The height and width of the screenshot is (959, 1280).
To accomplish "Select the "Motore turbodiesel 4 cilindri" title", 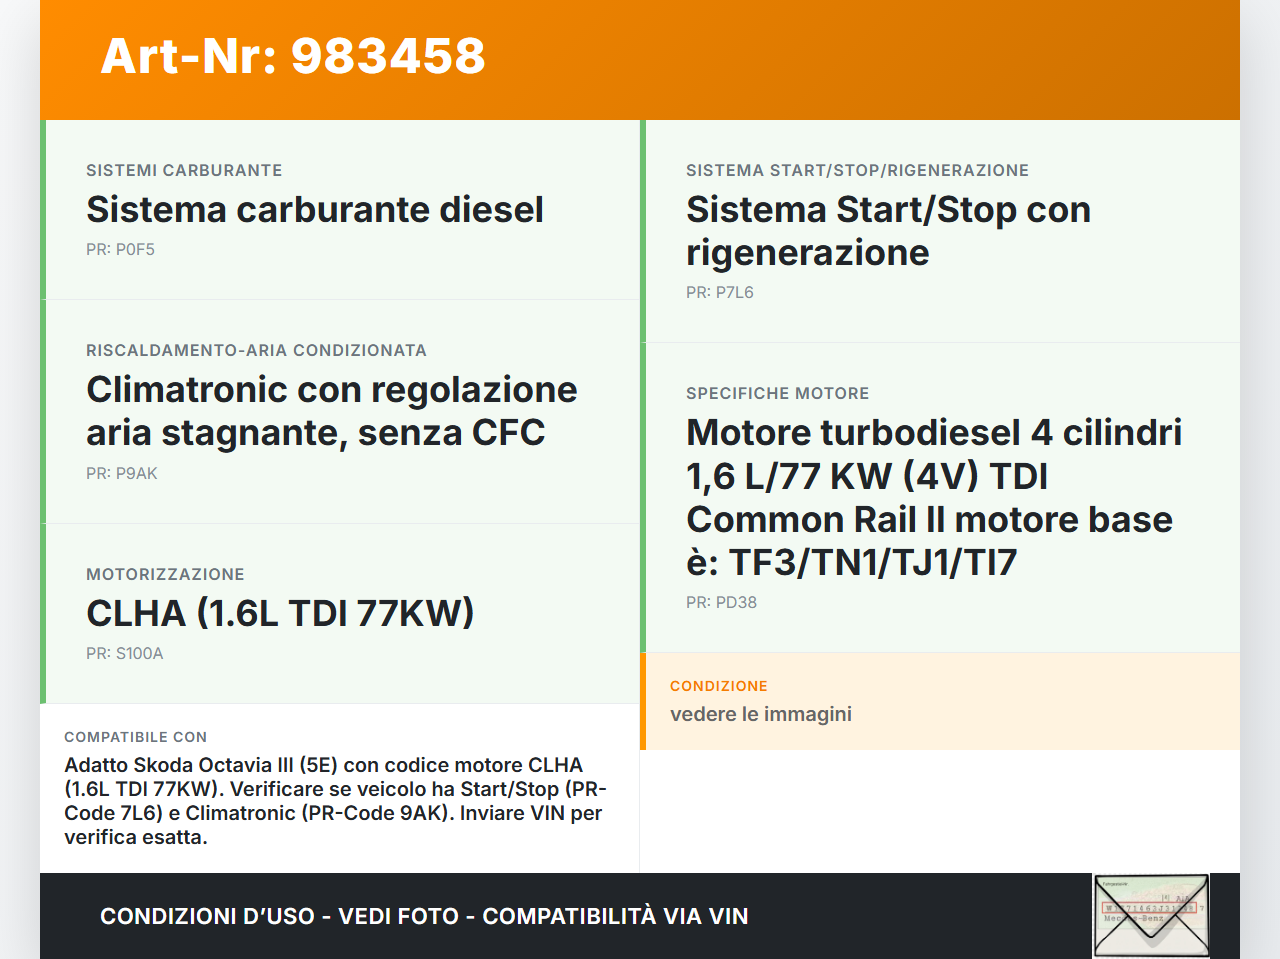I will click(934, 498).
